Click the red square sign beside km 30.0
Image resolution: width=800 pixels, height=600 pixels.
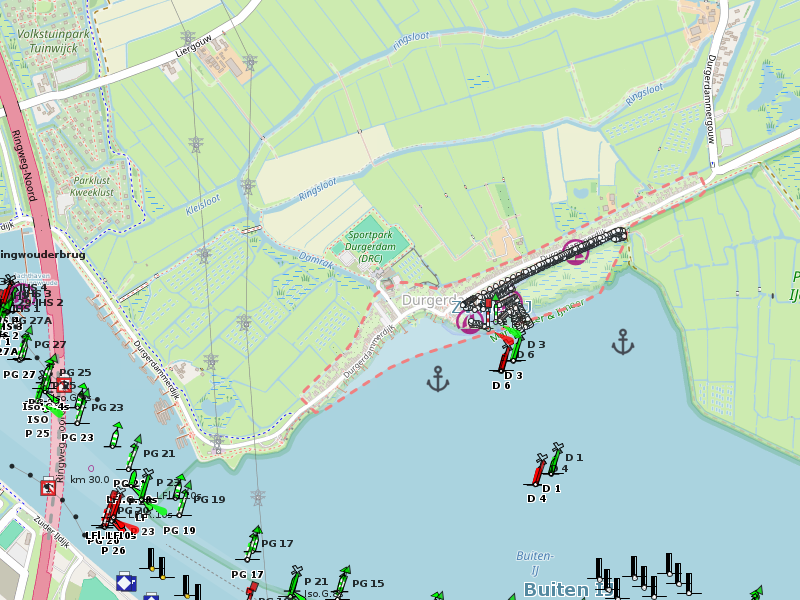click(48, 488)
